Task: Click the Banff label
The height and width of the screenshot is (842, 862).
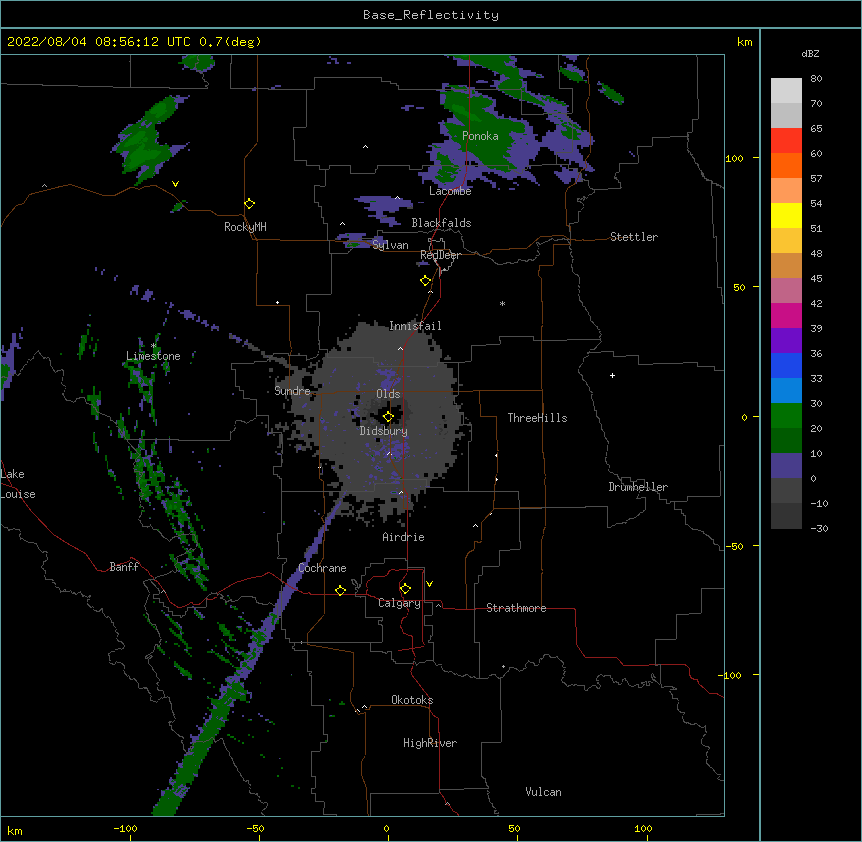Action: coord(124,567)
